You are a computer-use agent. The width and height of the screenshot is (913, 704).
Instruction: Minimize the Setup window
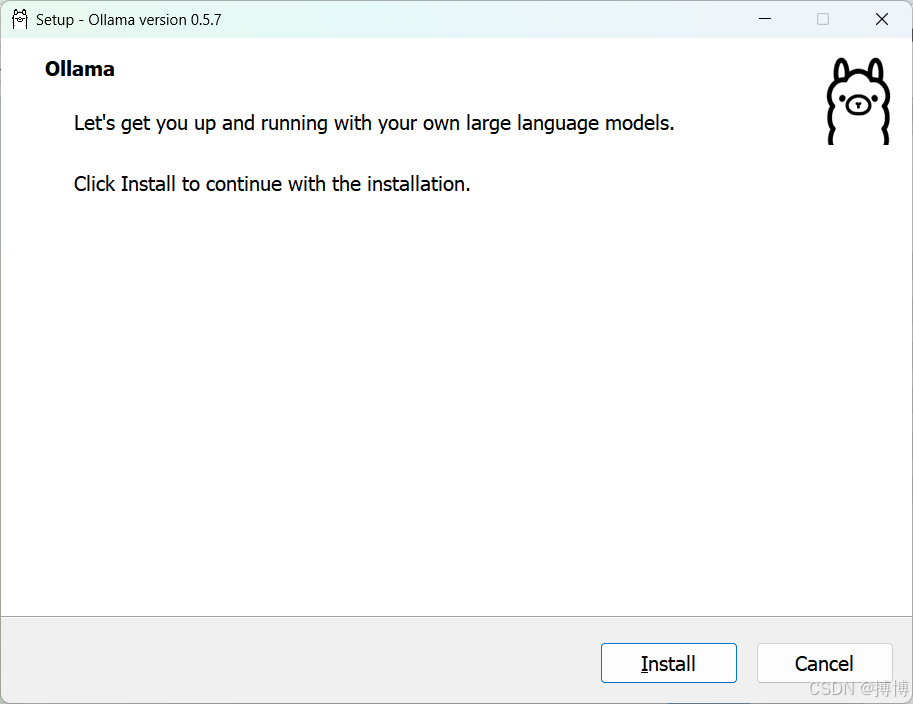point(765,19)
